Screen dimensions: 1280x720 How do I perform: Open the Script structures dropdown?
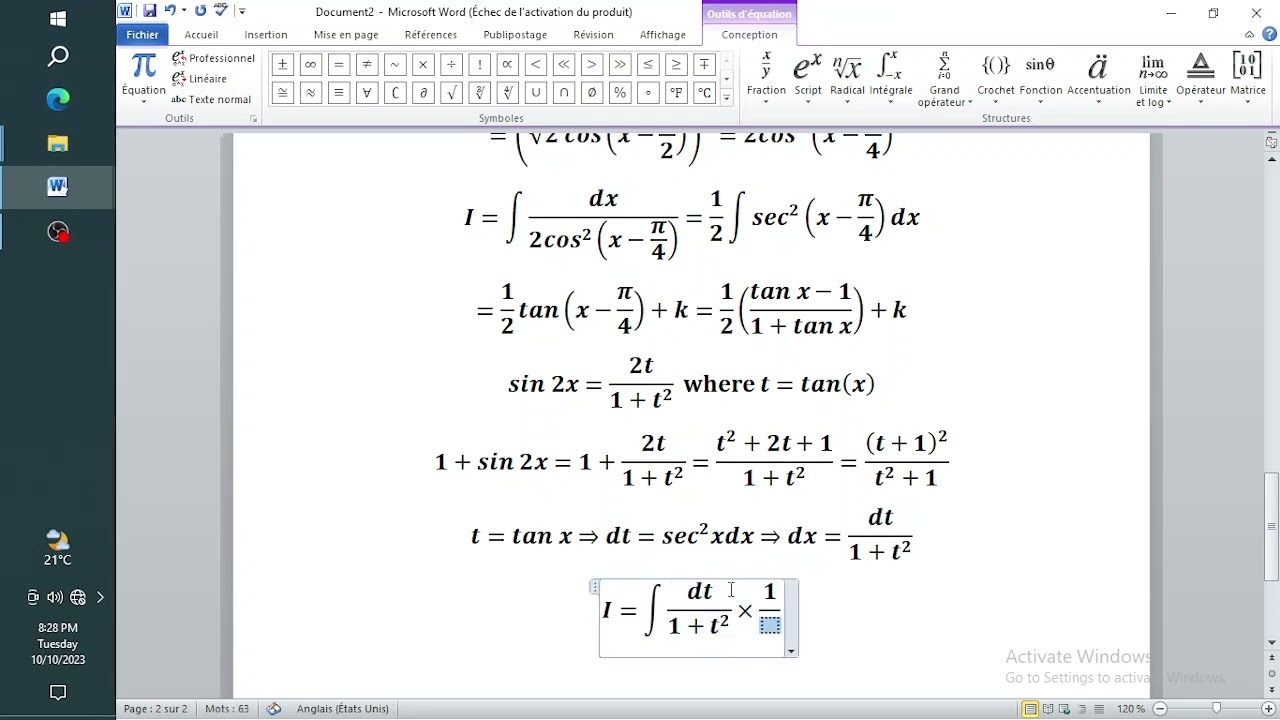[808, 78]
